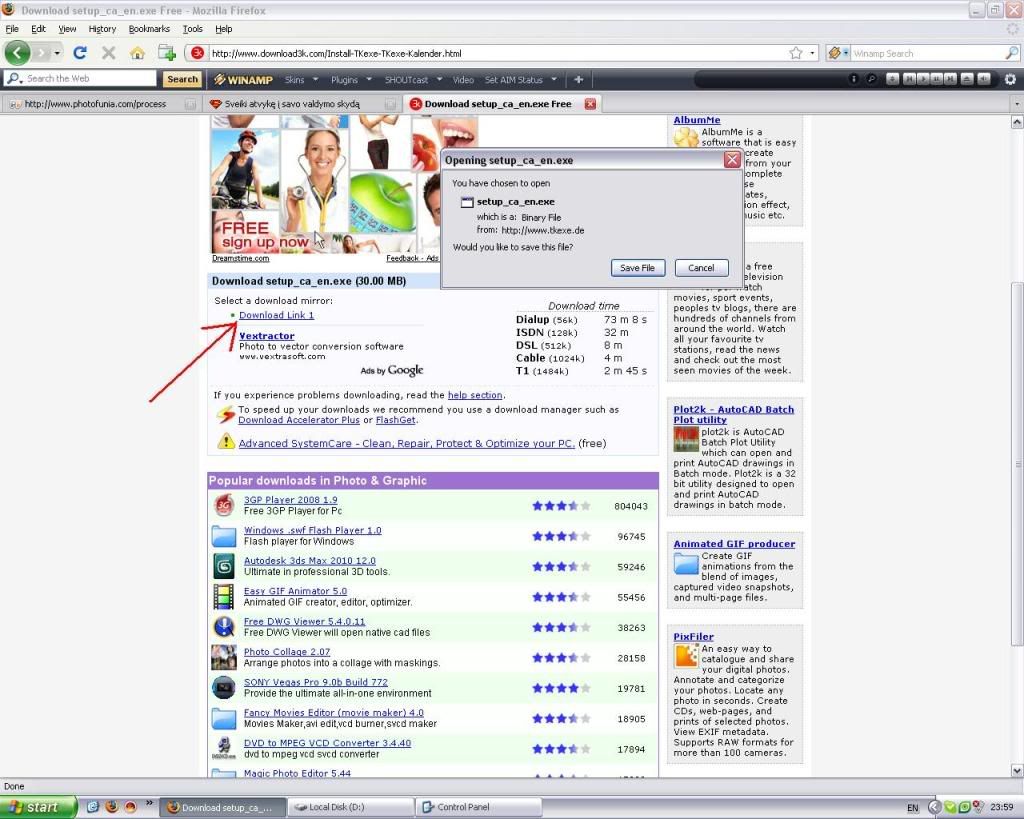This screenshot has width=1024, height=819.
Task: Click Cancel in the download dialog
Action: point(701,268)
